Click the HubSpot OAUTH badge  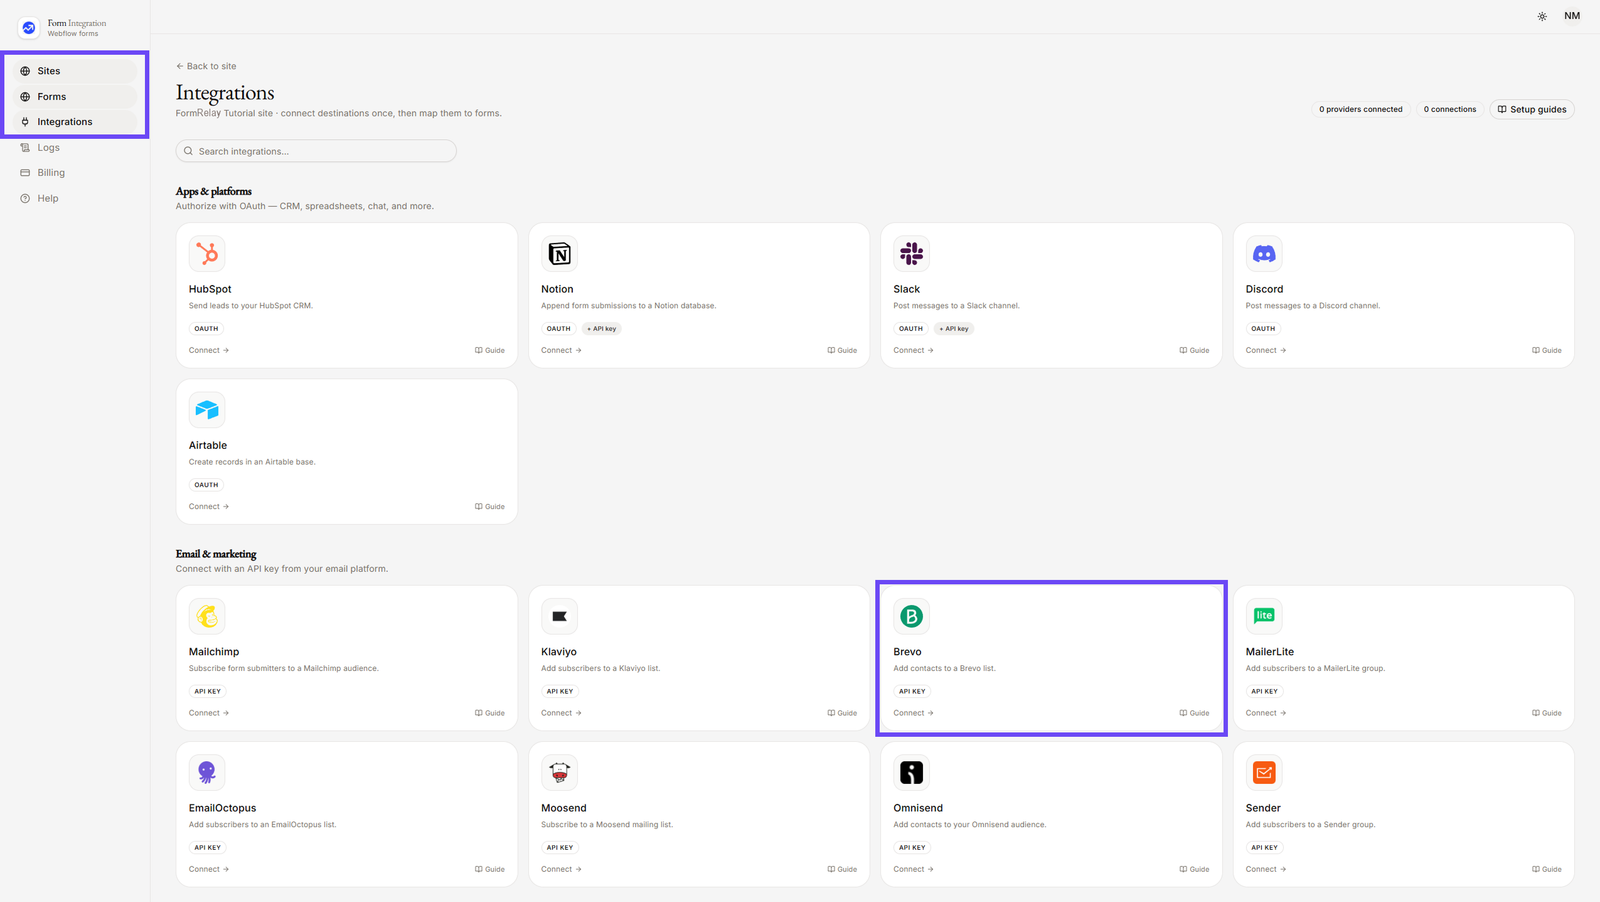pos(206,328)
